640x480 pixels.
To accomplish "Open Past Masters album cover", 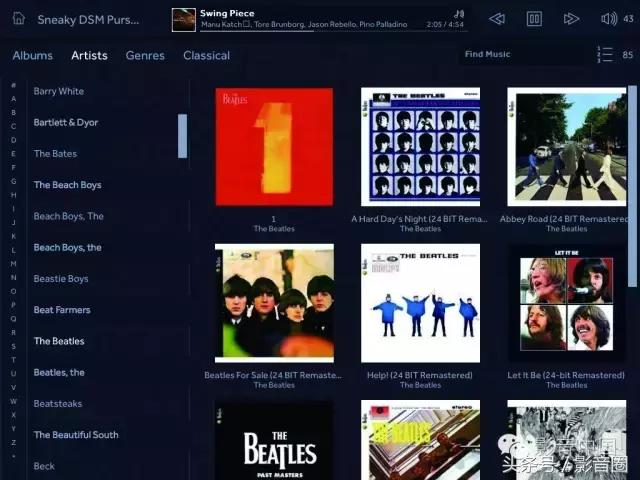I will [274, 440].
